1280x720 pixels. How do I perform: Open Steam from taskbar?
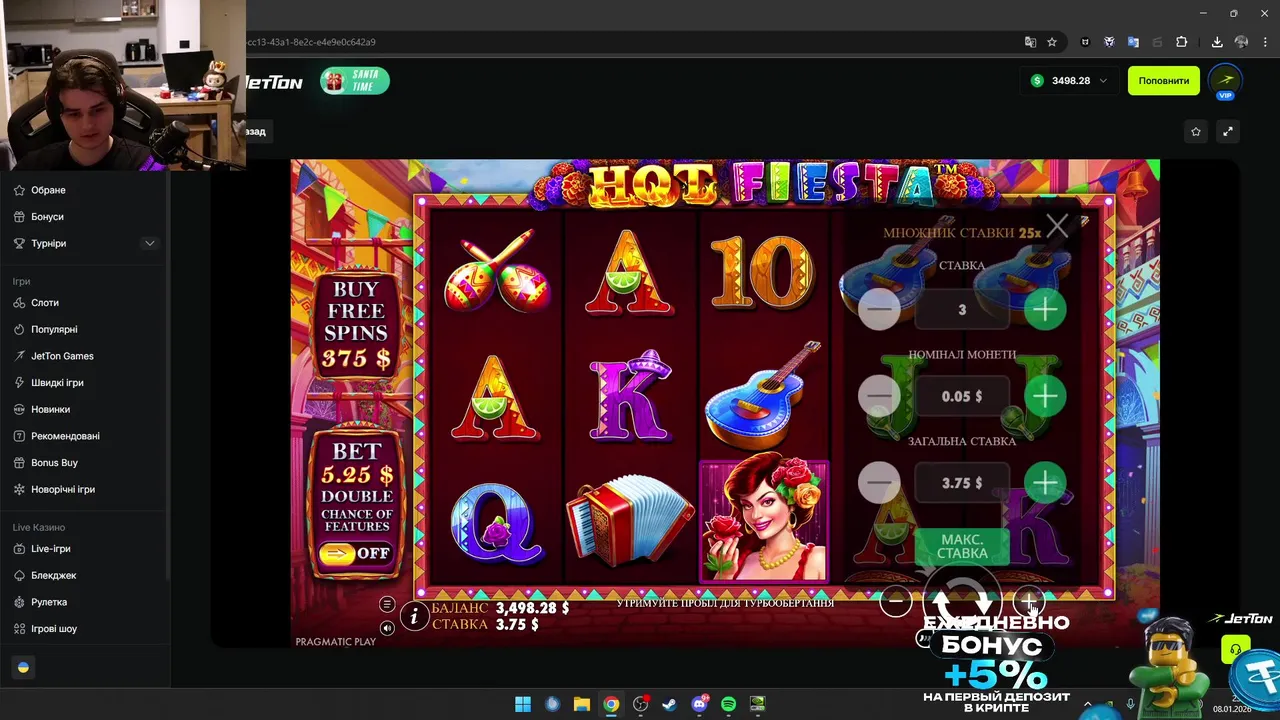point(669,704)
